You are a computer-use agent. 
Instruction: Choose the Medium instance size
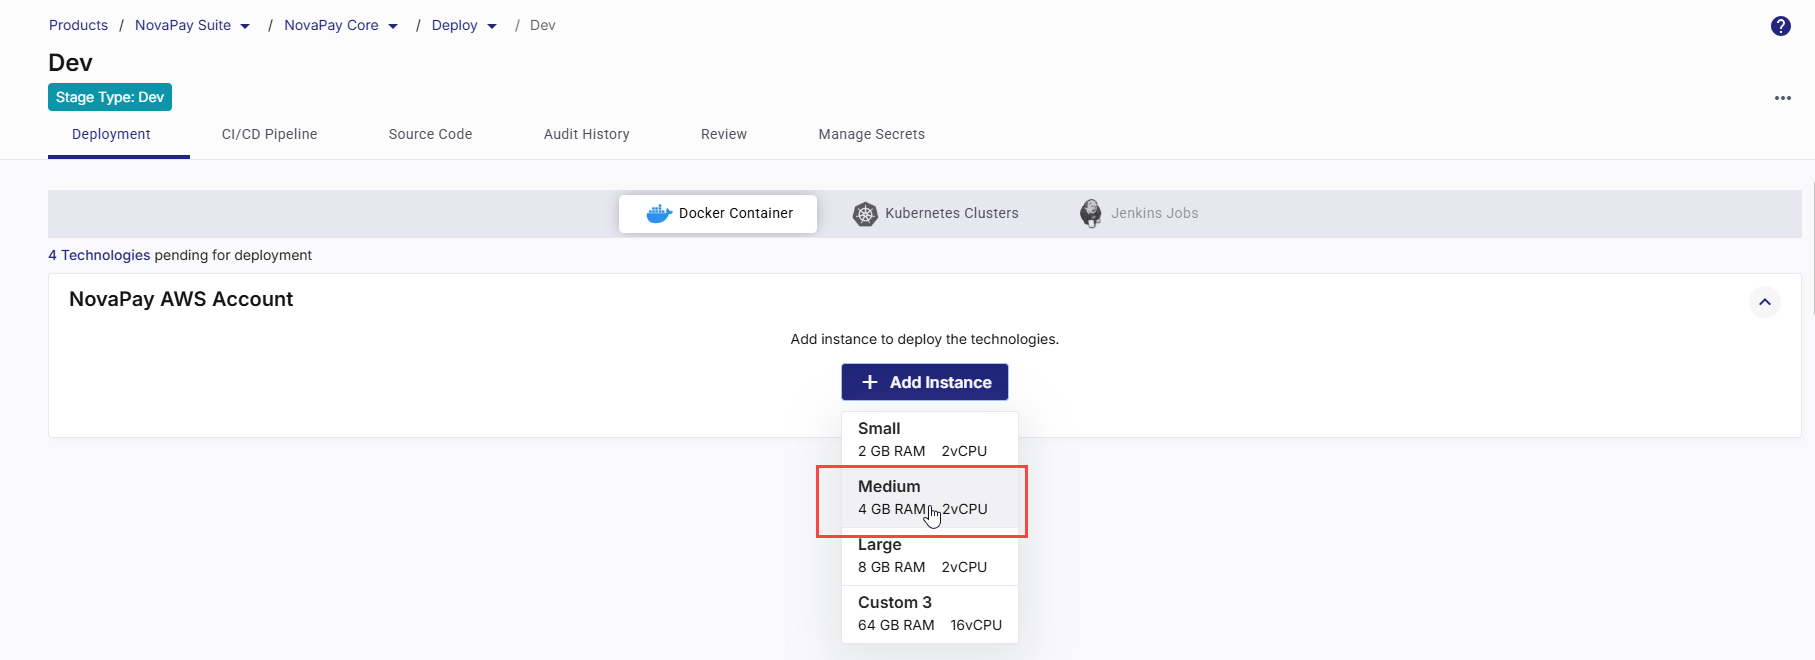point(930,498)
